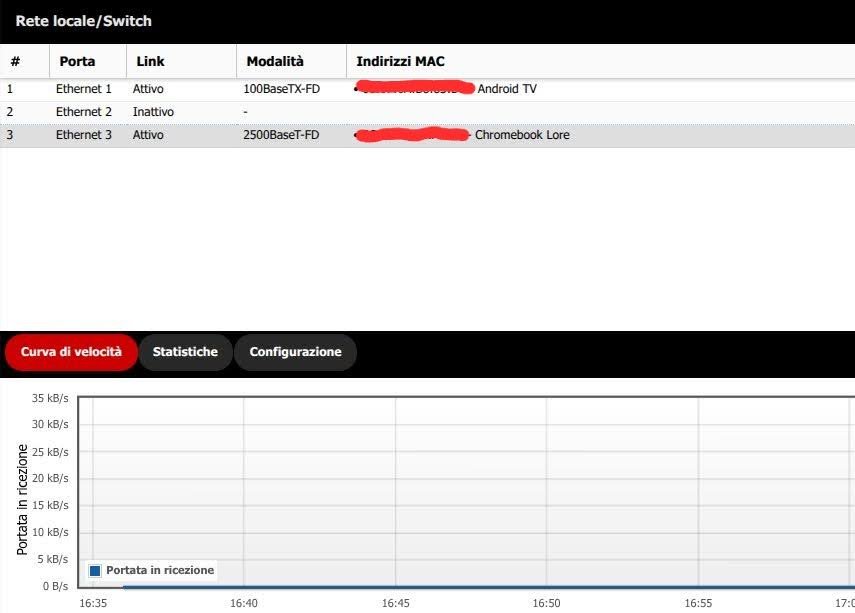Viewport: 855px width, 613px height.
Task: Click the 0 B/s axis label
Action: click(x=56, y=586)
